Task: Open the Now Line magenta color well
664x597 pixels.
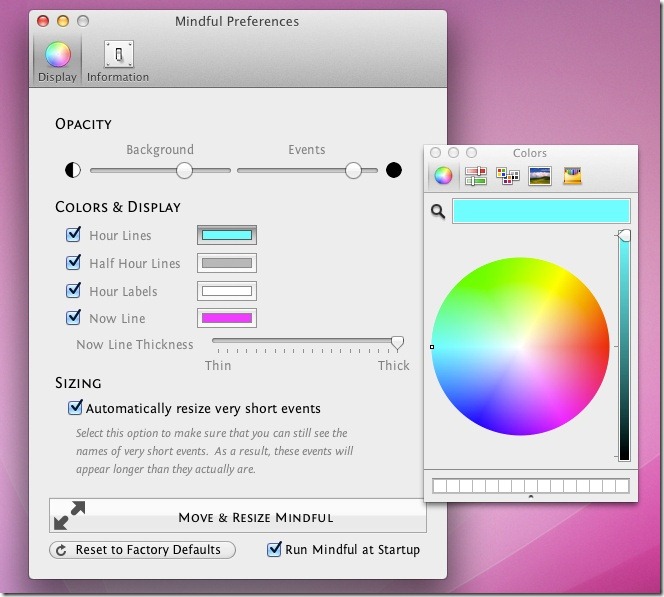Action: [x=227, y=318]
